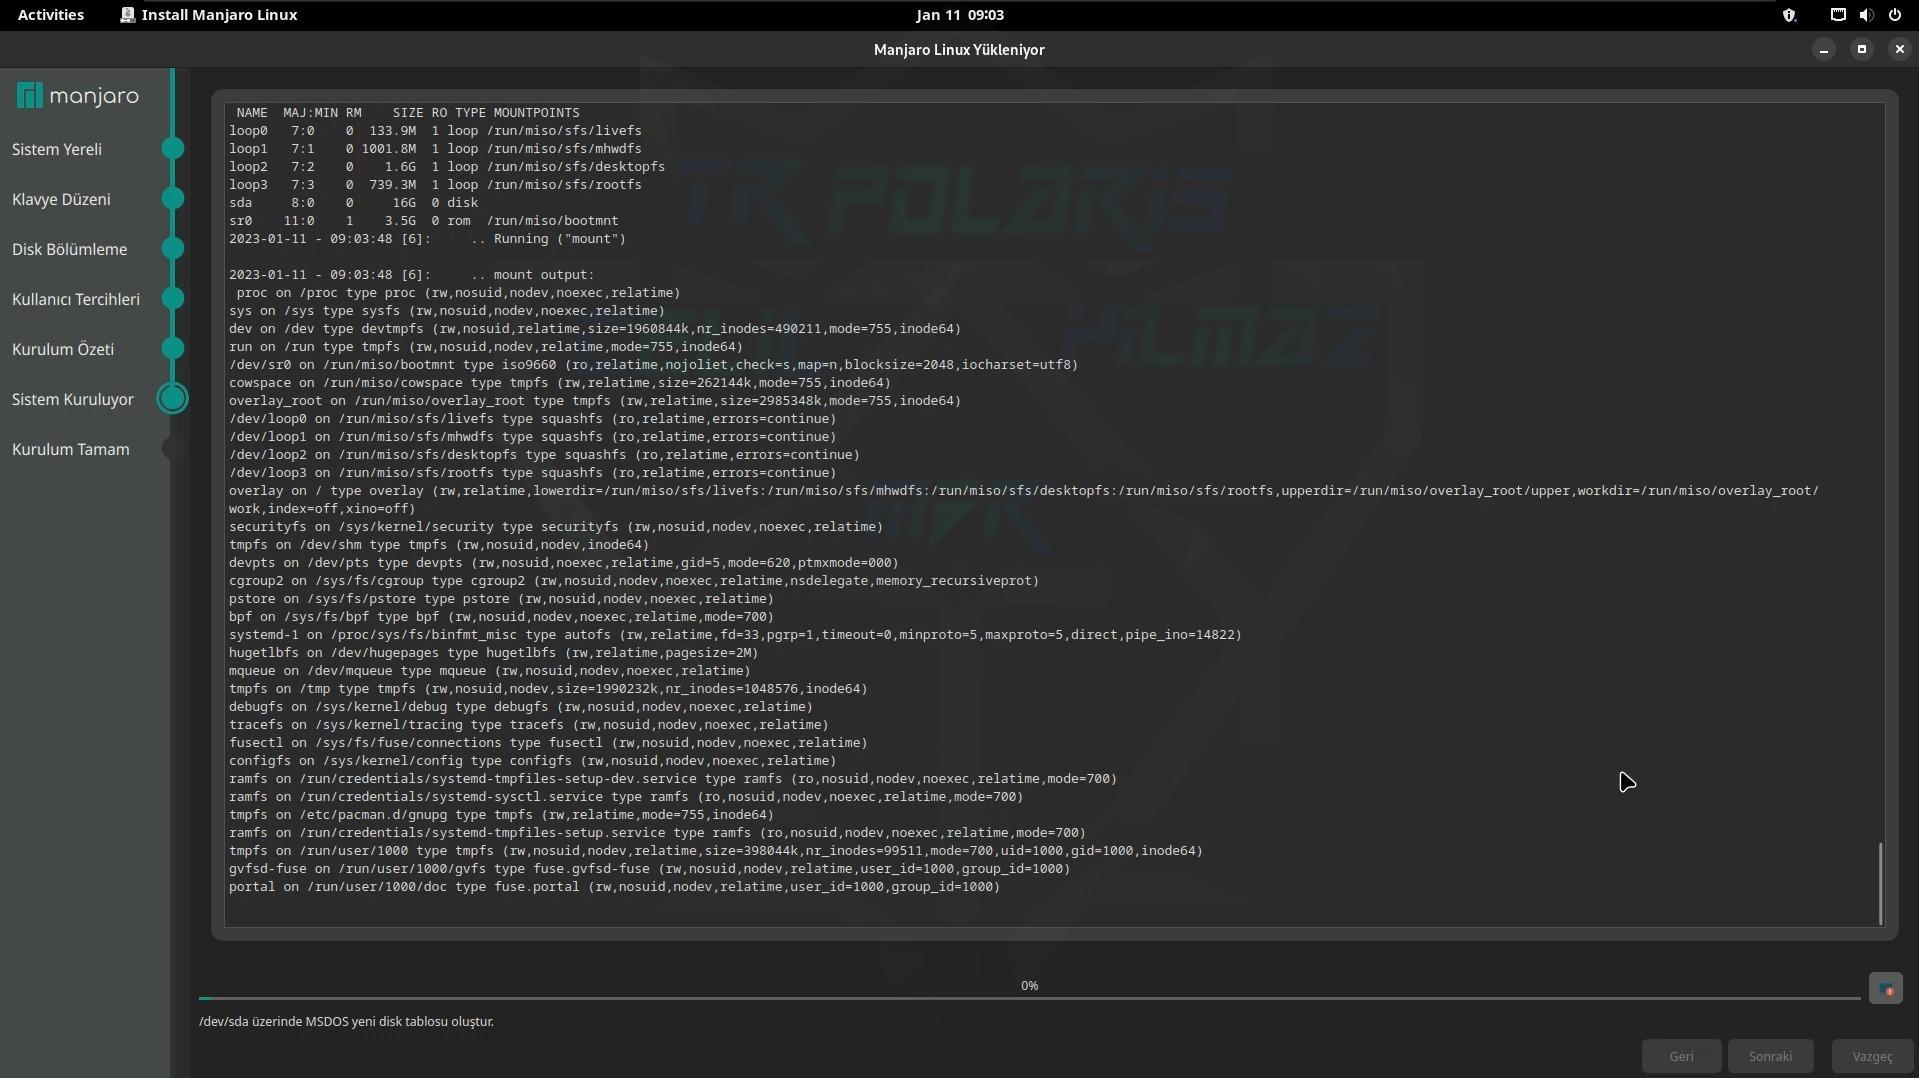Toggle the installer log view button
1919x1078 pixels.
point(1885,989)
